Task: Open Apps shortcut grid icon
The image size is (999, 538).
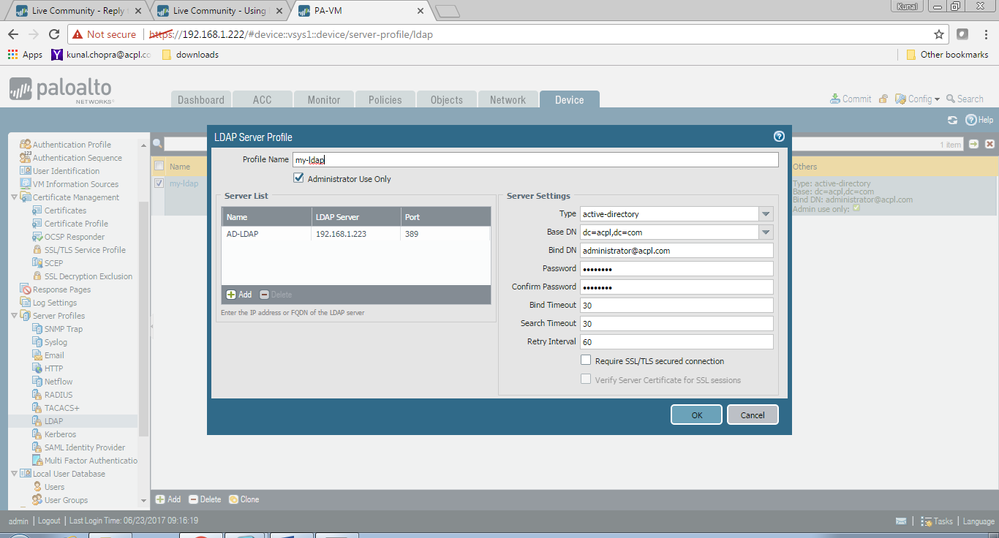Action: [13, 55]
